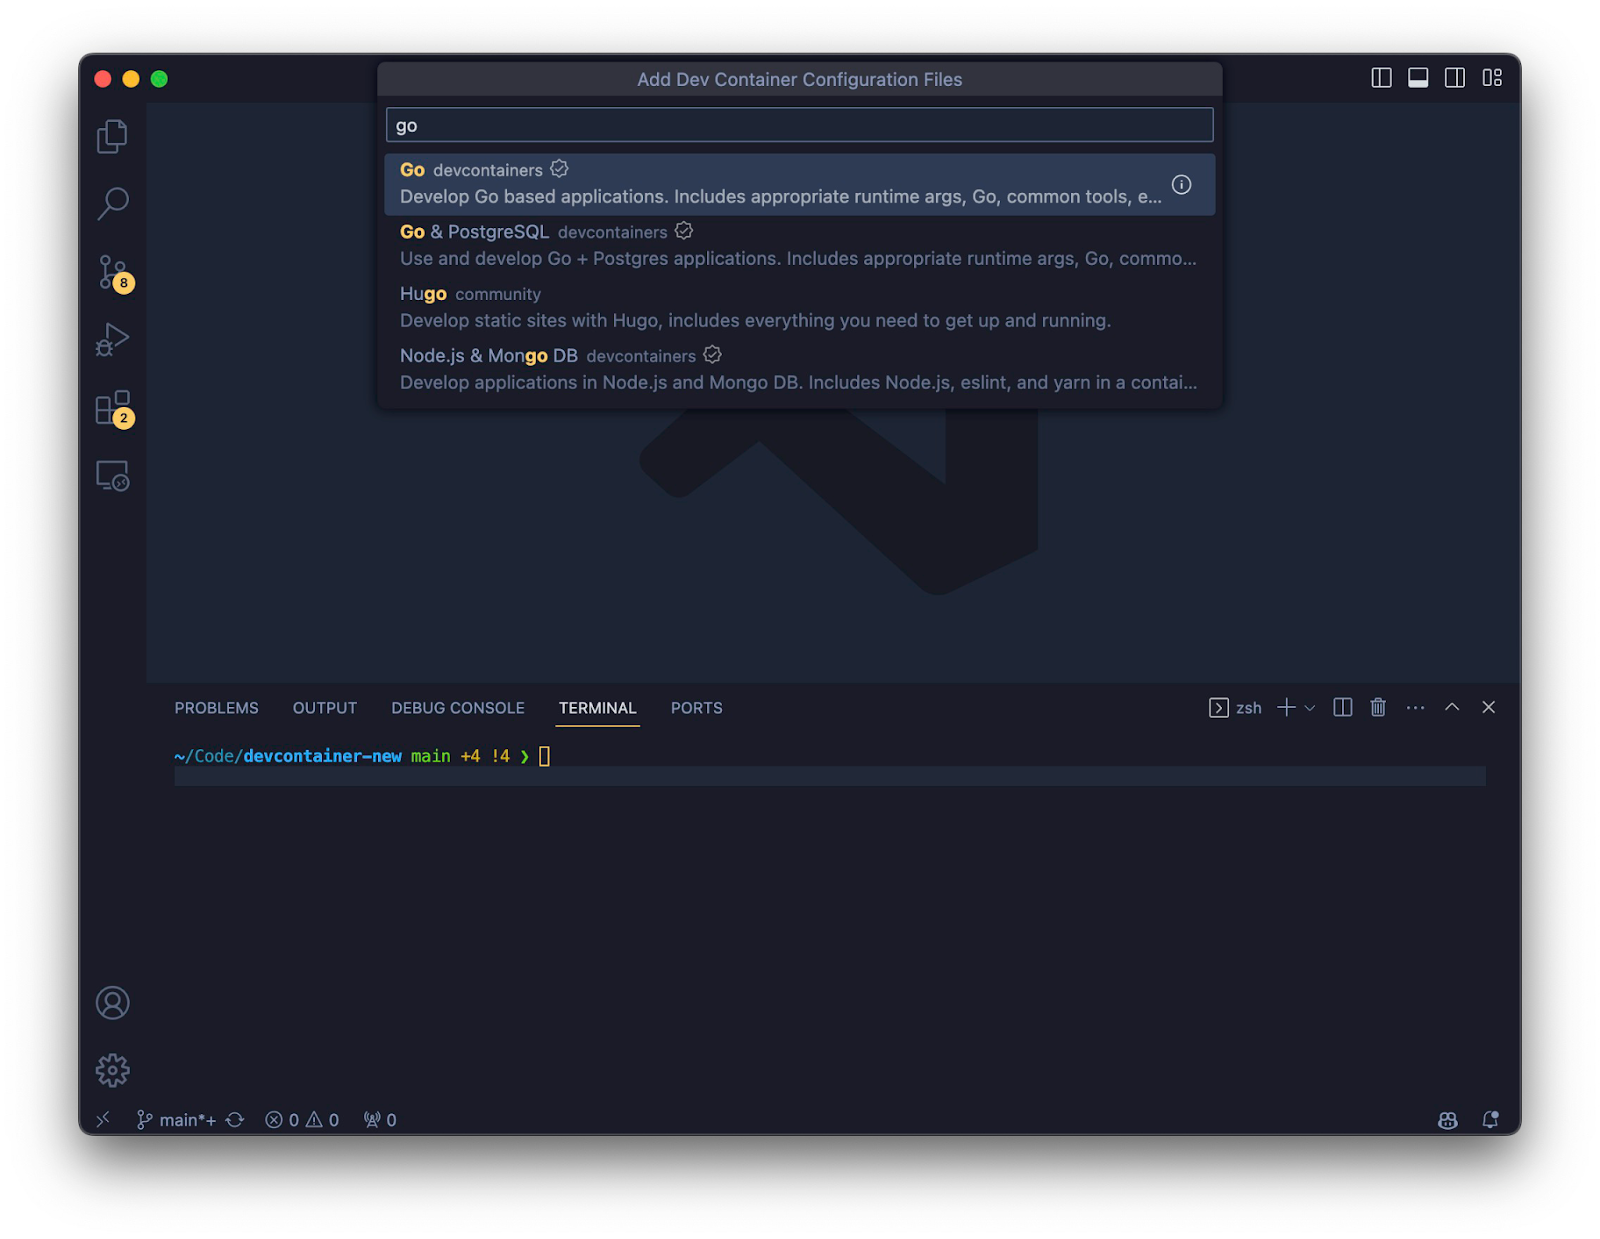
Task: Toggle primary side bar layout icon
Action: pyautogui.click(x=1381, y=78)
